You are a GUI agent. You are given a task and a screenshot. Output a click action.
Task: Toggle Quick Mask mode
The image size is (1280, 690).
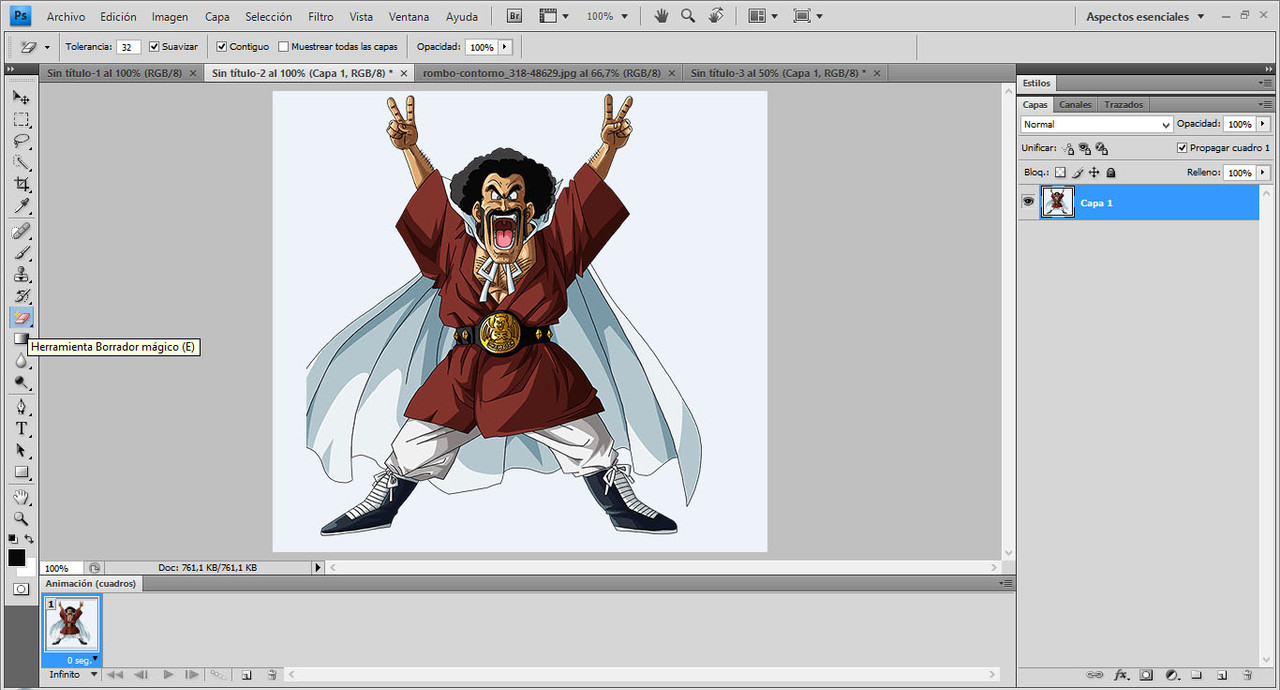point(21,589)
